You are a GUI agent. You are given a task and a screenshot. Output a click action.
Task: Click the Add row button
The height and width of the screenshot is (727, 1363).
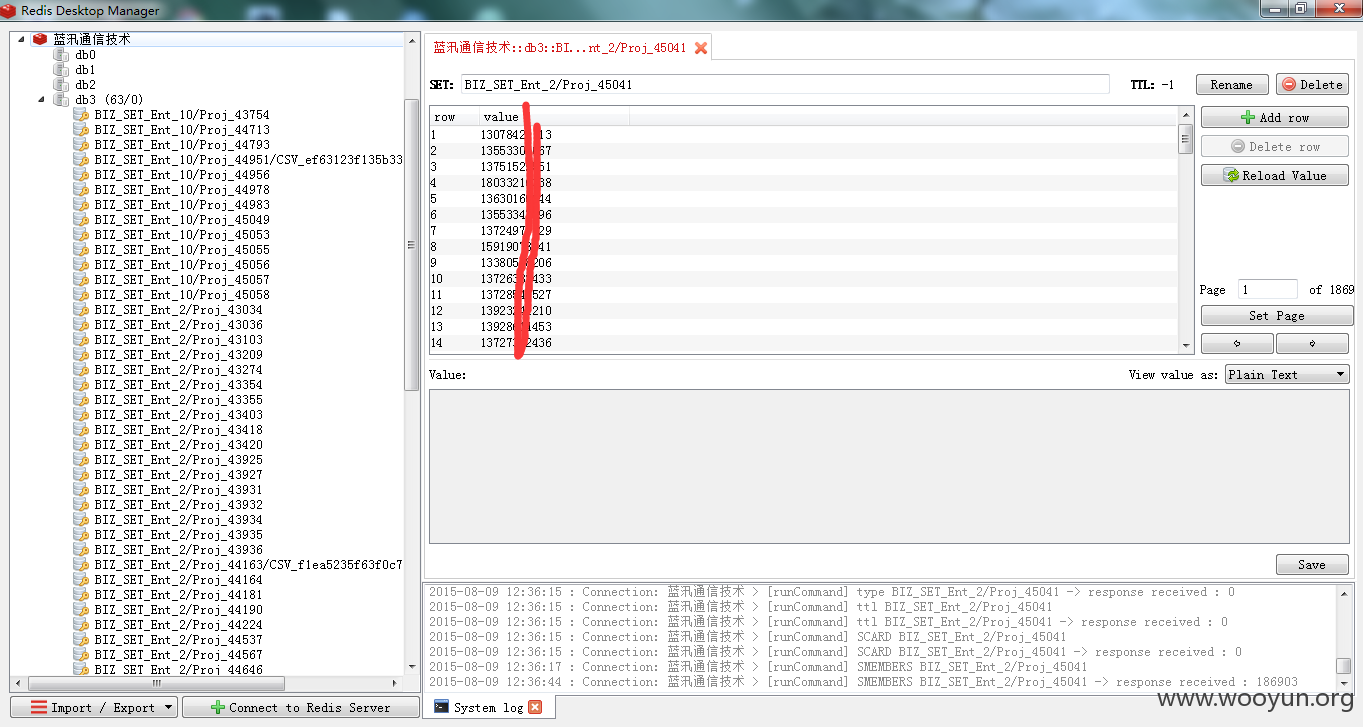click(x=1275, y=117)
